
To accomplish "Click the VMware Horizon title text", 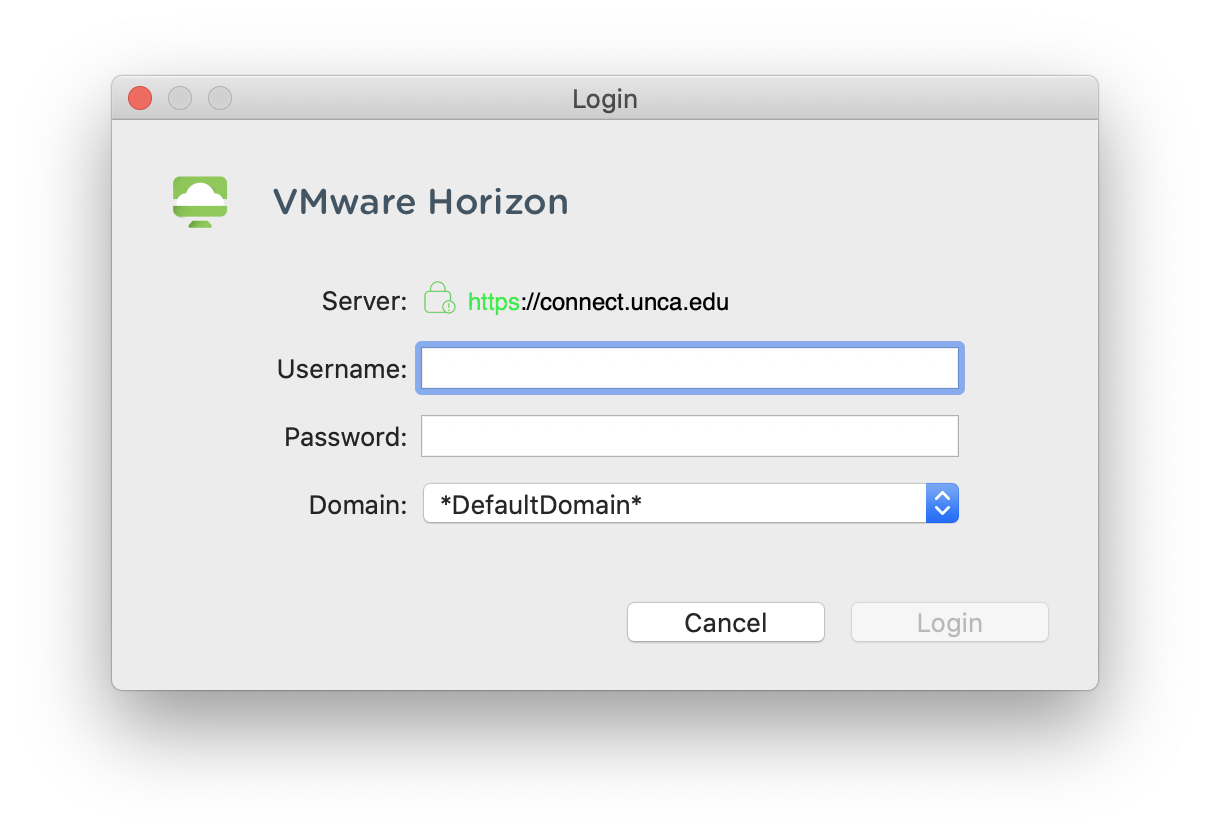I will pos(420,201).
